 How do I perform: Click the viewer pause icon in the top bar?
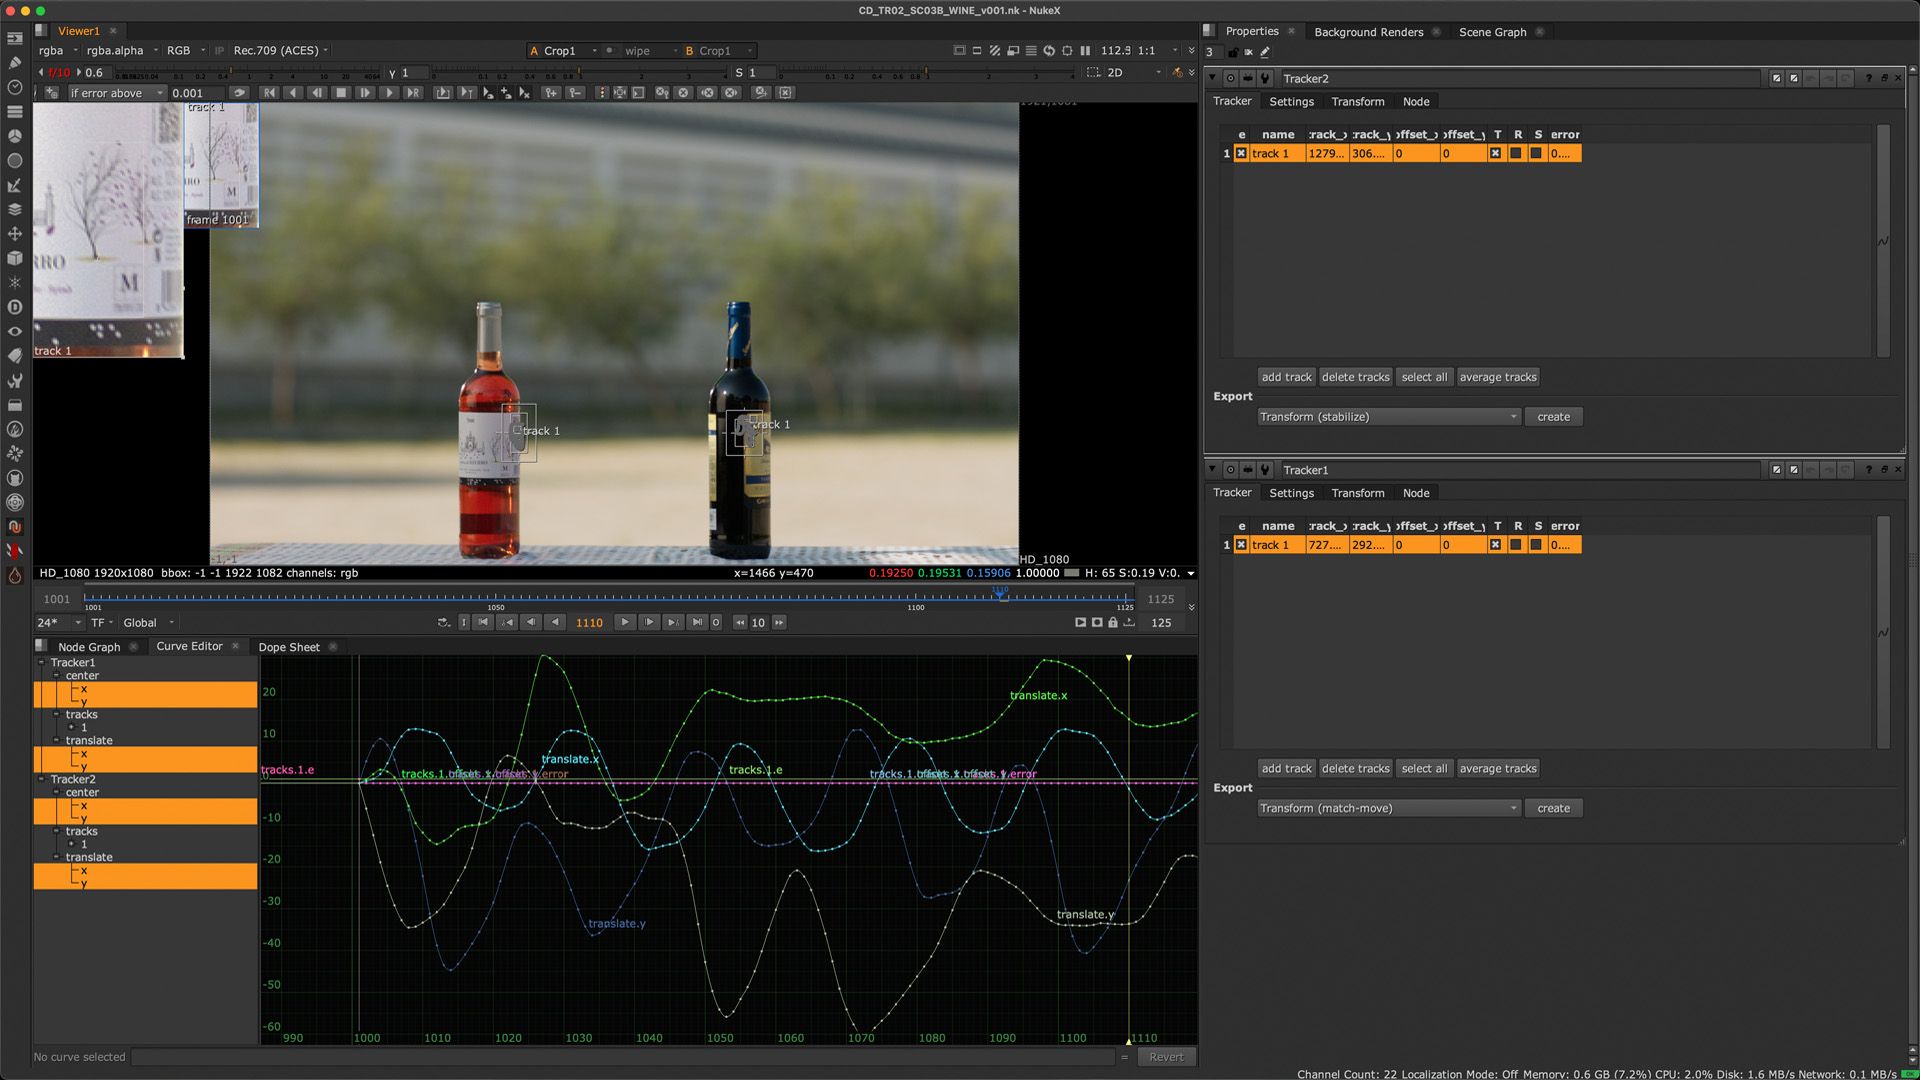pyautogui.click(x=1085, y=50)
